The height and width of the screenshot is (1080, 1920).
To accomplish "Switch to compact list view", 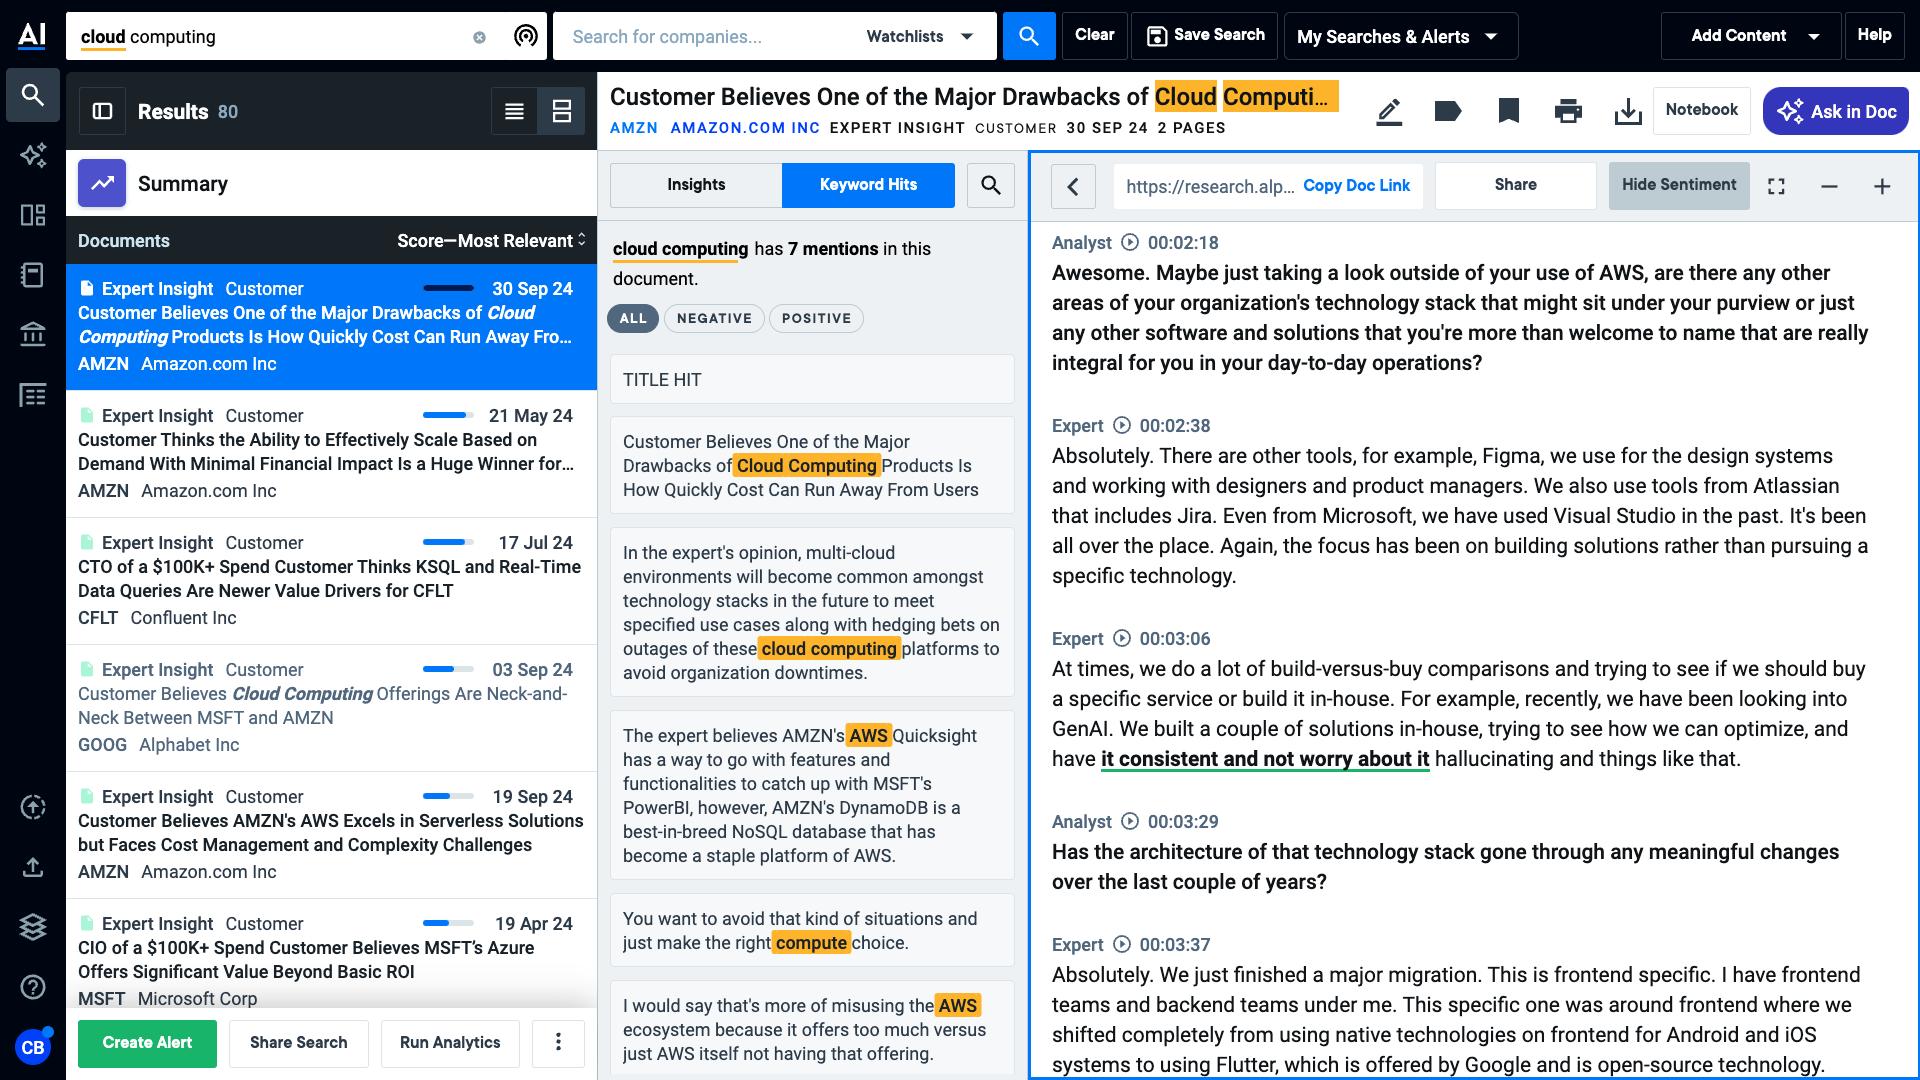I will pyautogui.click(x=514, y=111).
